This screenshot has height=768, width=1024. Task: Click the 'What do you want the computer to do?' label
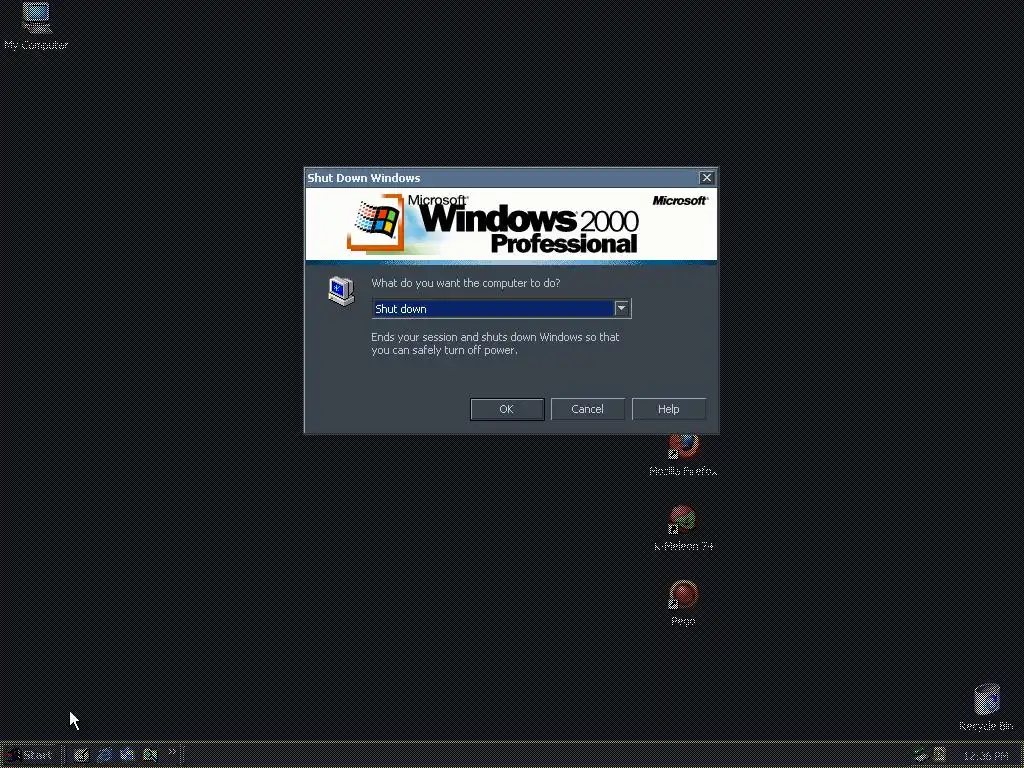coord(466,283)
